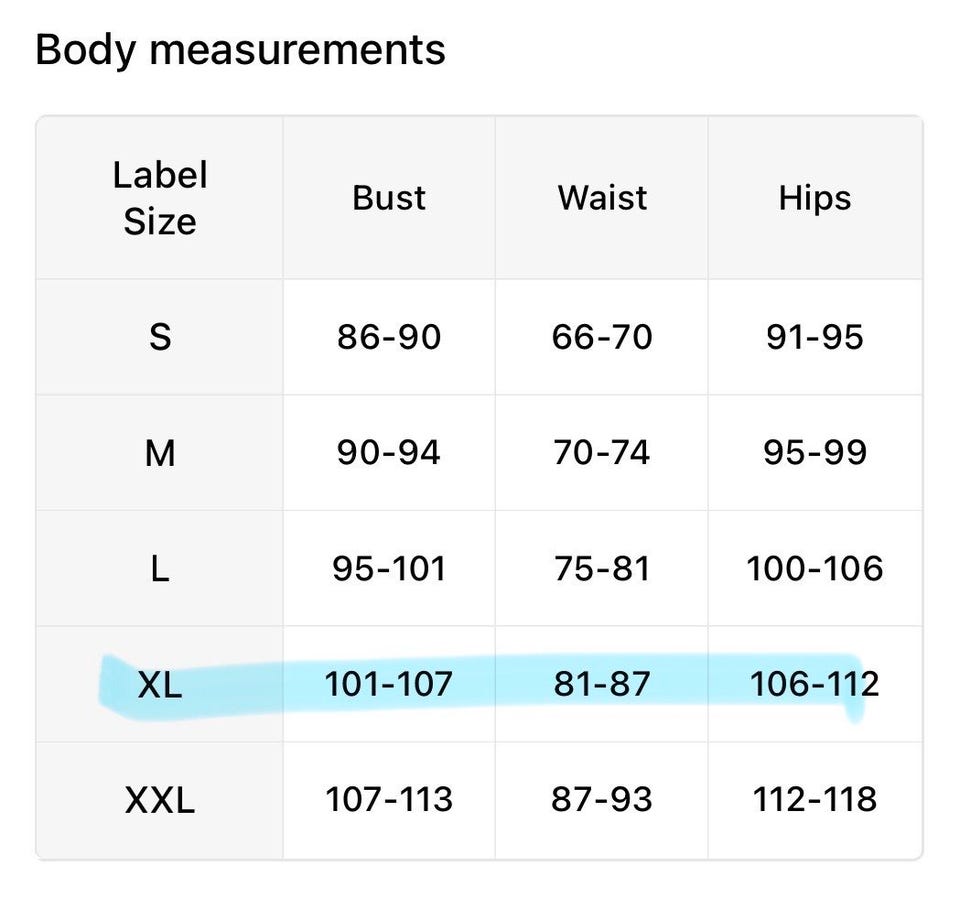Click the highlighted 101-107 bust value
960x898 pixels.
click(x=389, y=684)
